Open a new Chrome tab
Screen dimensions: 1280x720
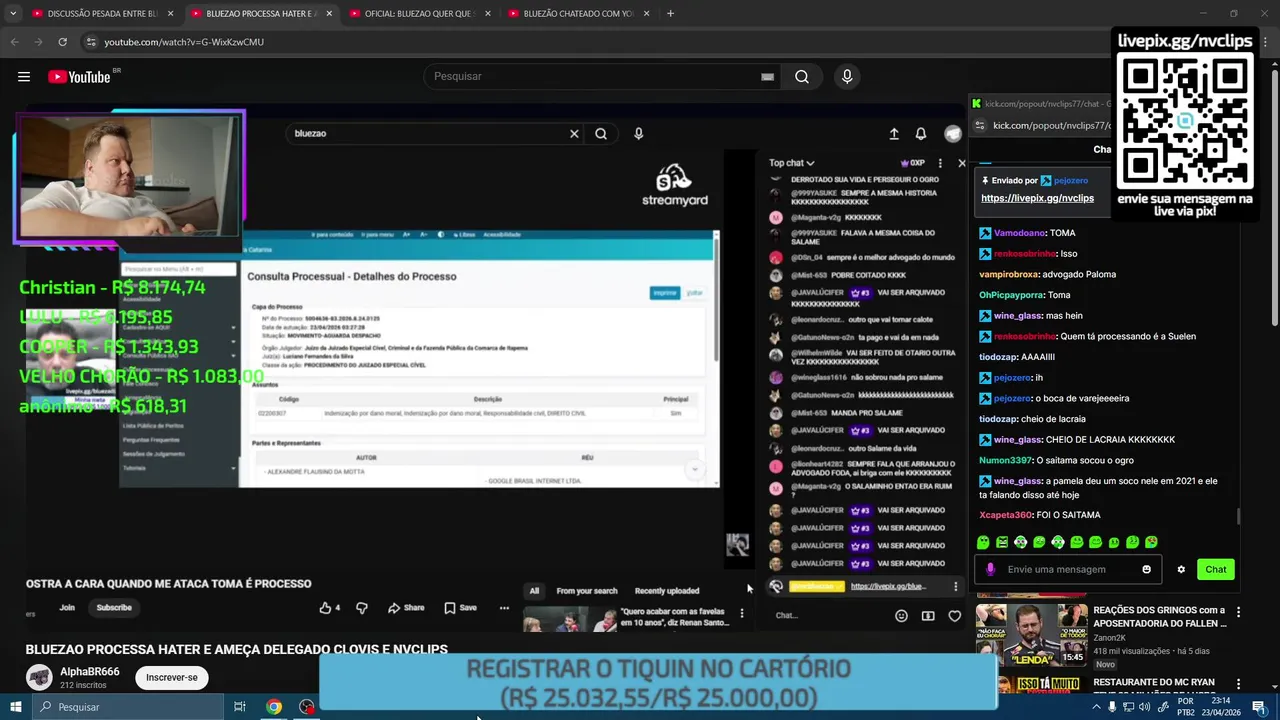(670, 14)
